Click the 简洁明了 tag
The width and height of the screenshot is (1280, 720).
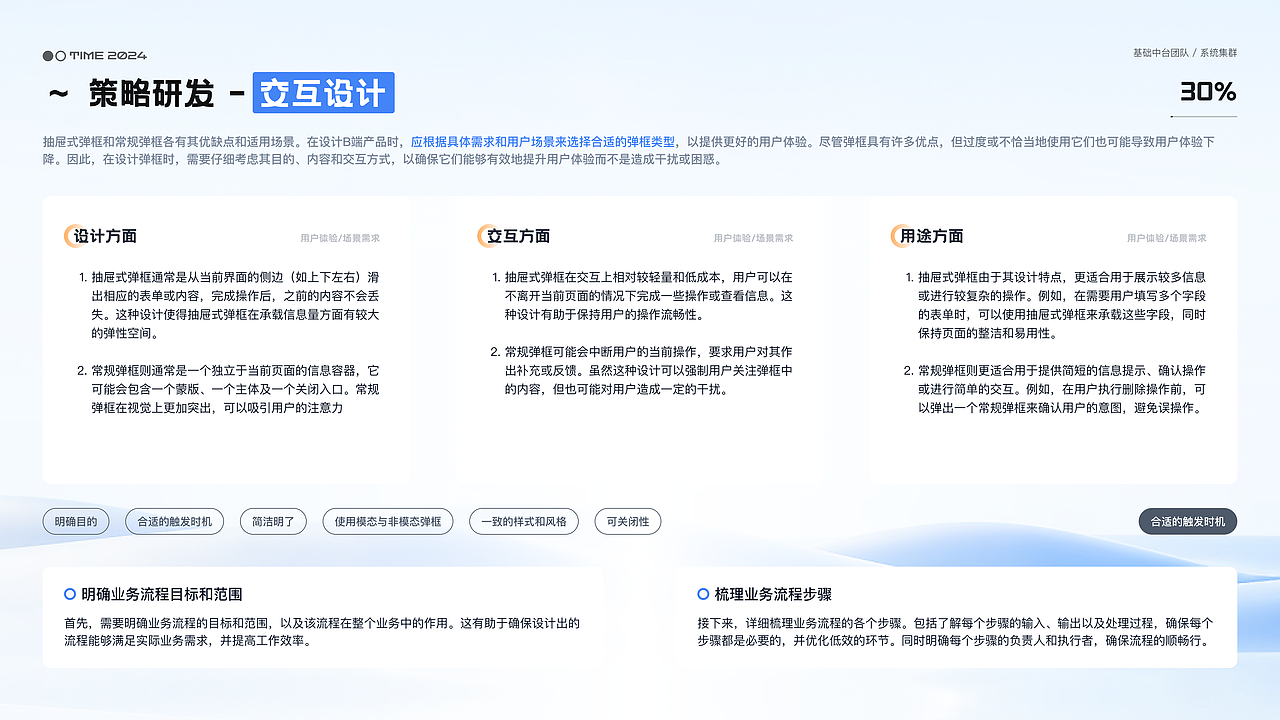(x=273, y=521)
